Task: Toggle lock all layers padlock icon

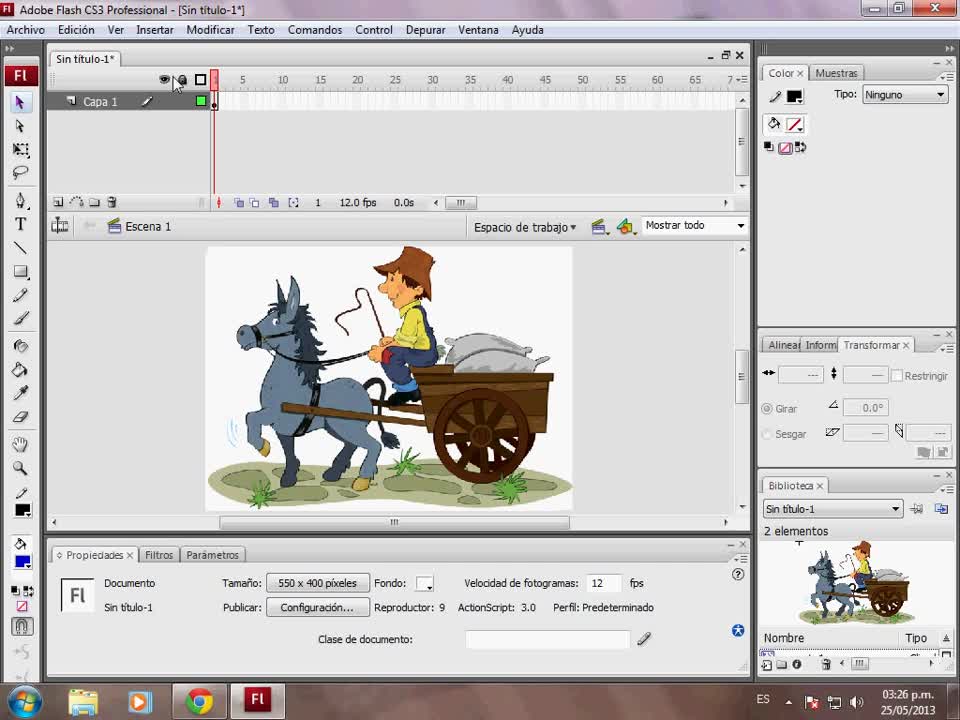Action: (x=182, y=80)
